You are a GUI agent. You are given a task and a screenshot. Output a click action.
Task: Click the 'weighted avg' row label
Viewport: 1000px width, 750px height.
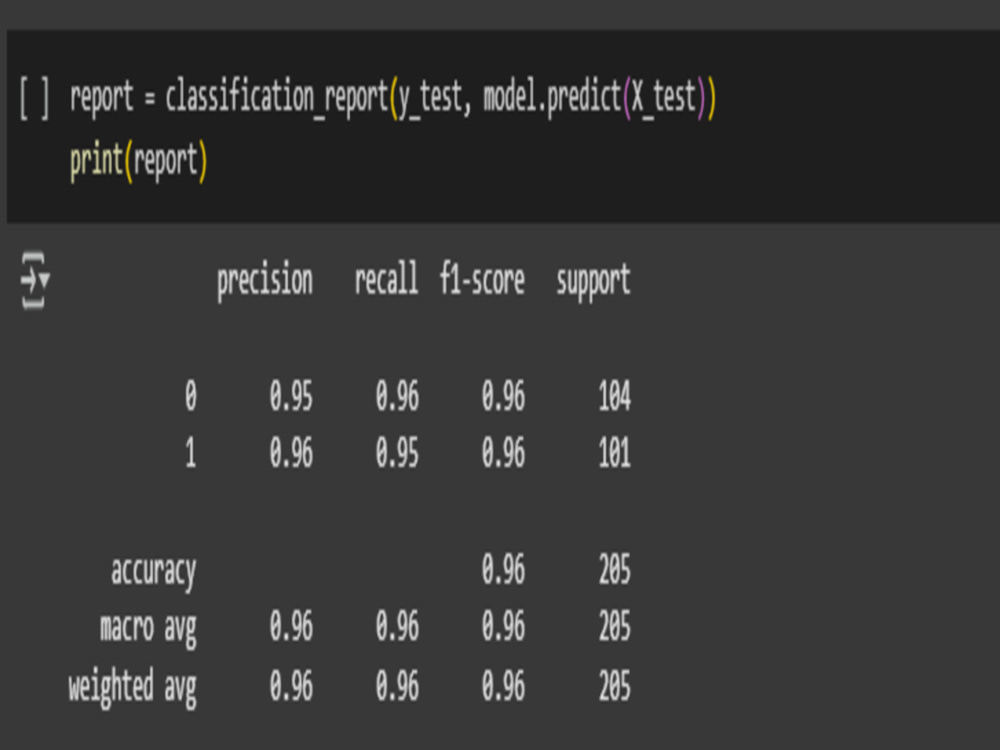click(133, 687)
